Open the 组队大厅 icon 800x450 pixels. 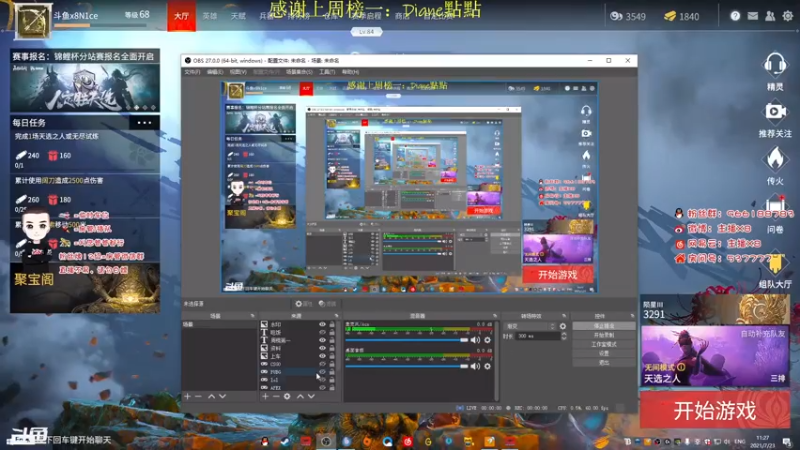[774, 265]
